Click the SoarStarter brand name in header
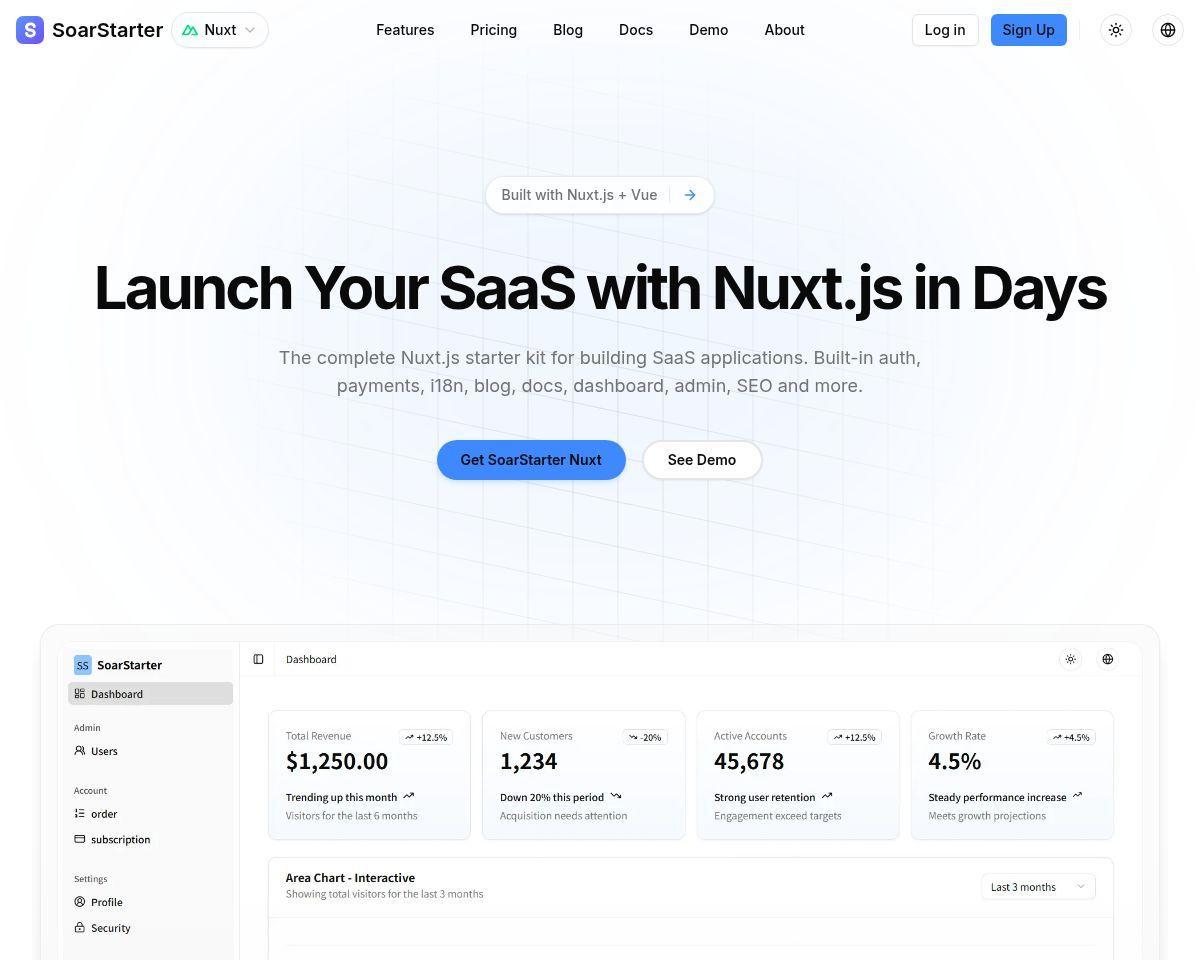This screenshot has width=1200, height=960. [107, 30]
